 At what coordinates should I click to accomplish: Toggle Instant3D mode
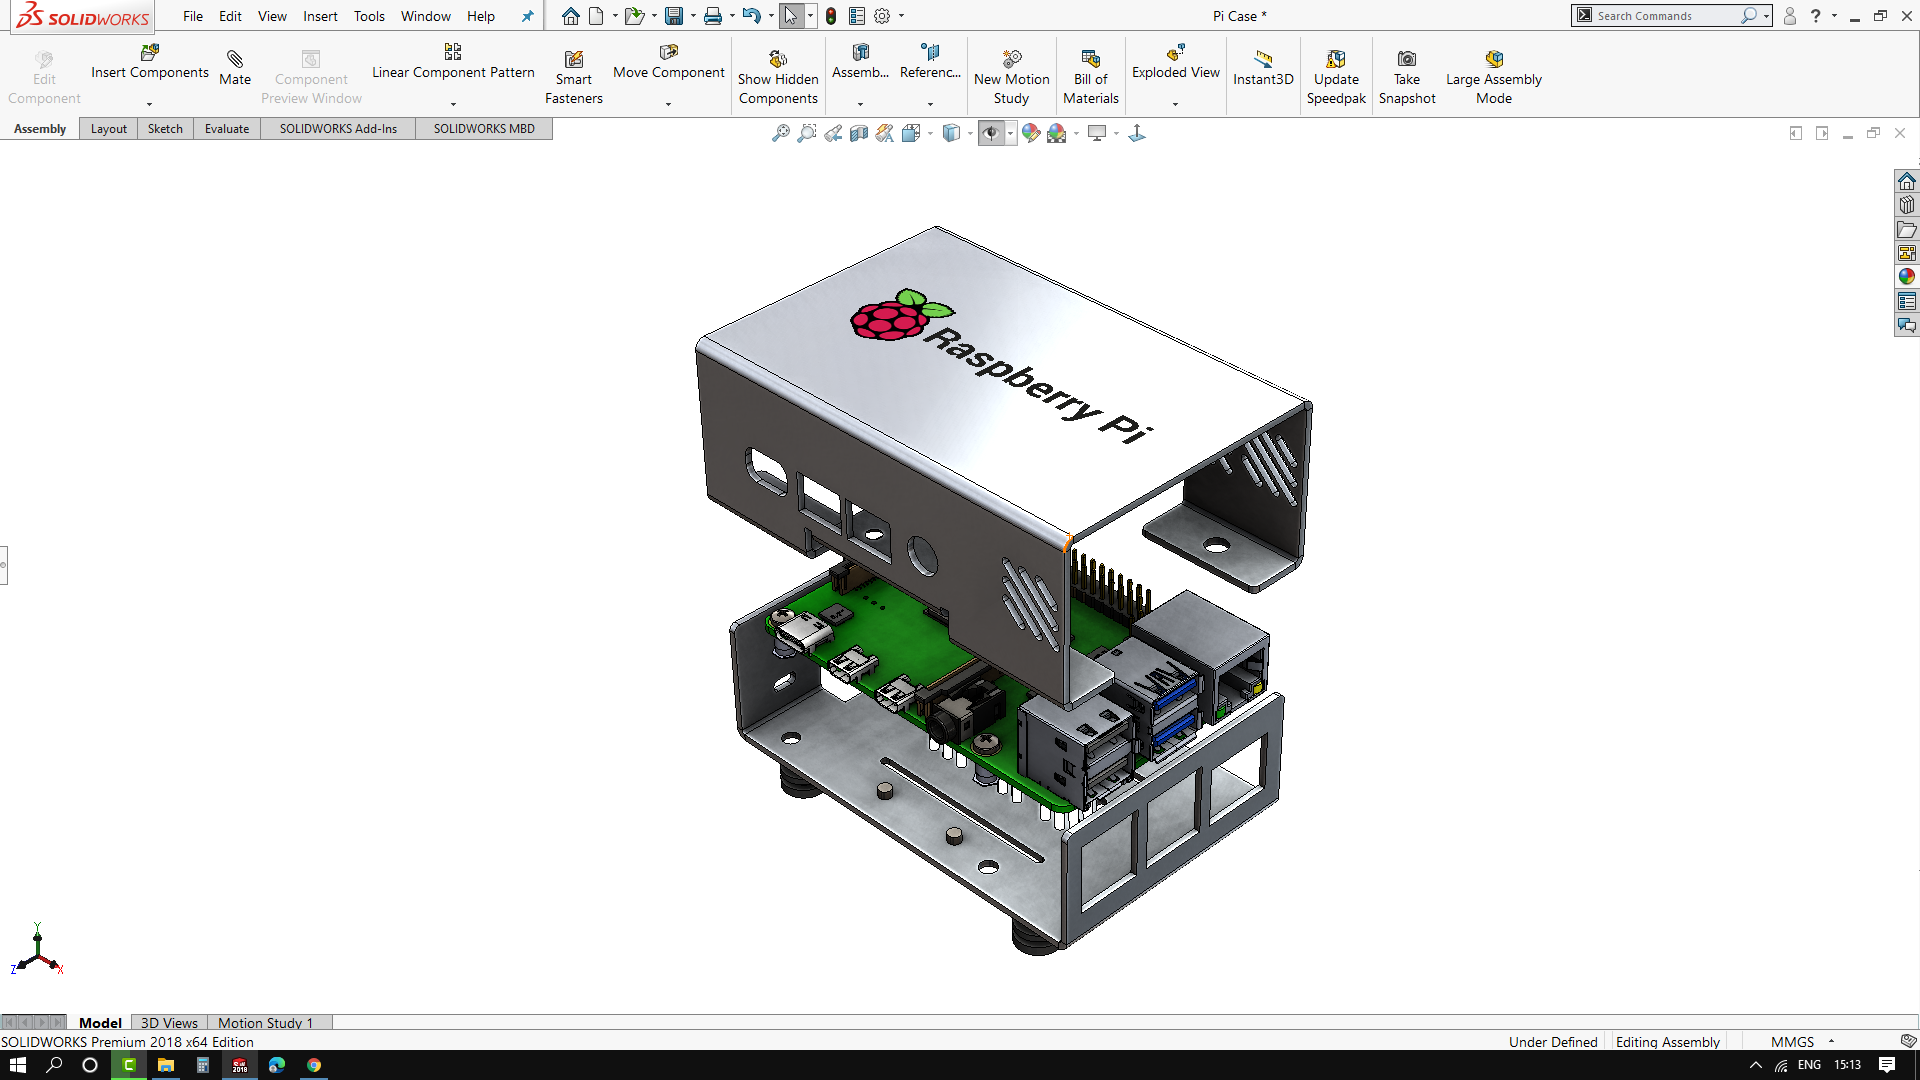[x=1263, y=68]
